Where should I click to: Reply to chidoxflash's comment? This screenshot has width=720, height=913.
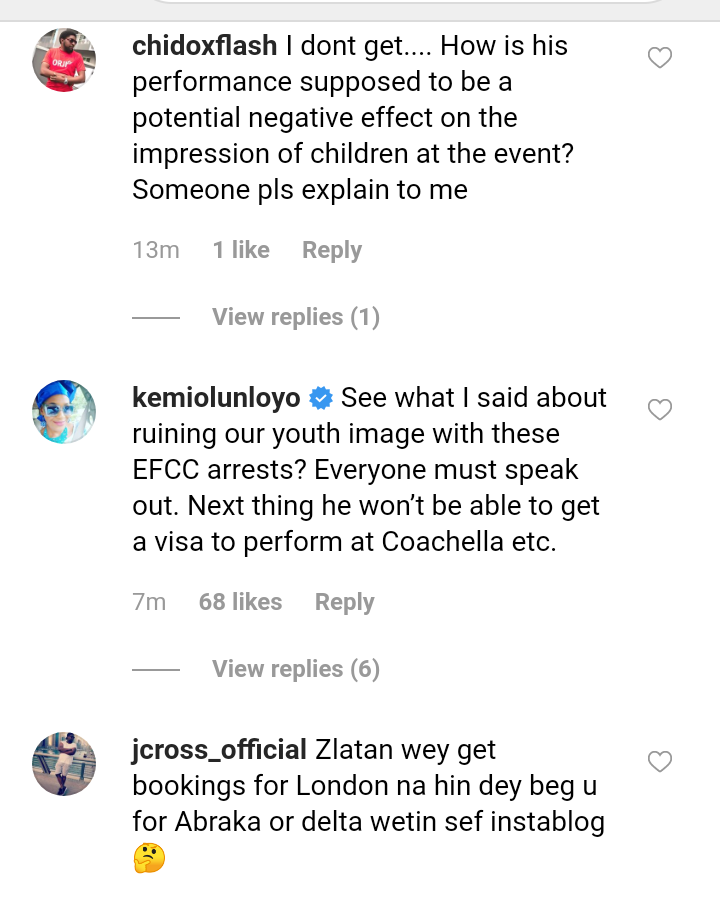tap(332, 250)
